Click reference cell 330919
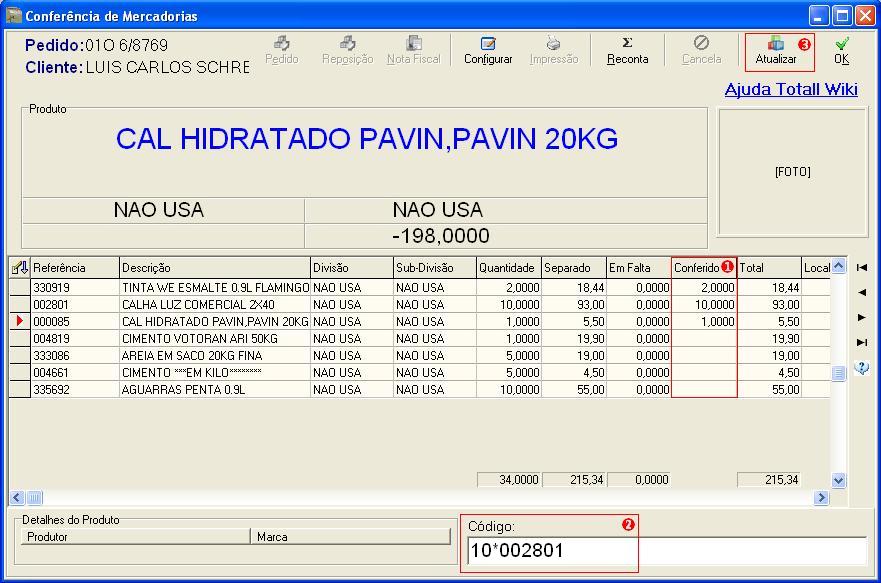Image resolution: width=881 pixels, height=583 pixels. click(75, 288)
